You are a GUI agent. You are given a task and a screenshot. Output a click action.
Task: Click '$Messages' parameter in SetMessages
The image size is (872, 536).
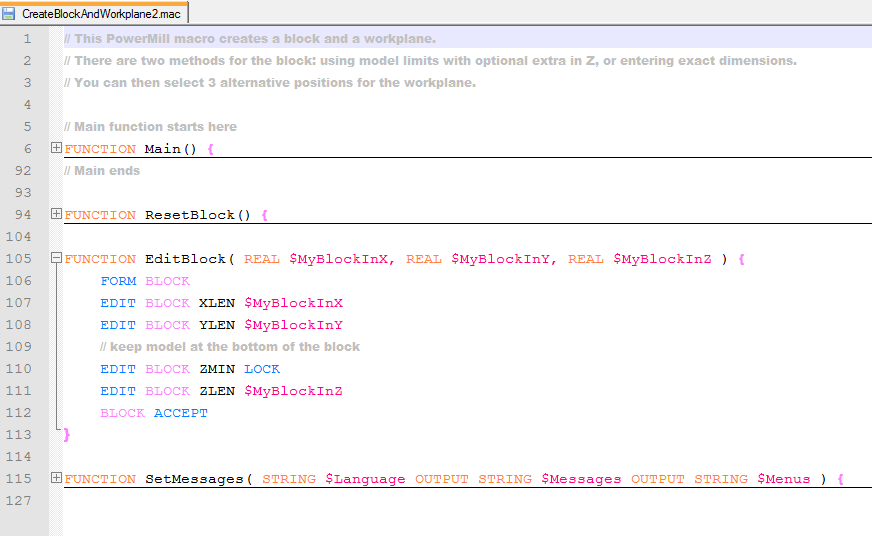click(x=581, y=479)
